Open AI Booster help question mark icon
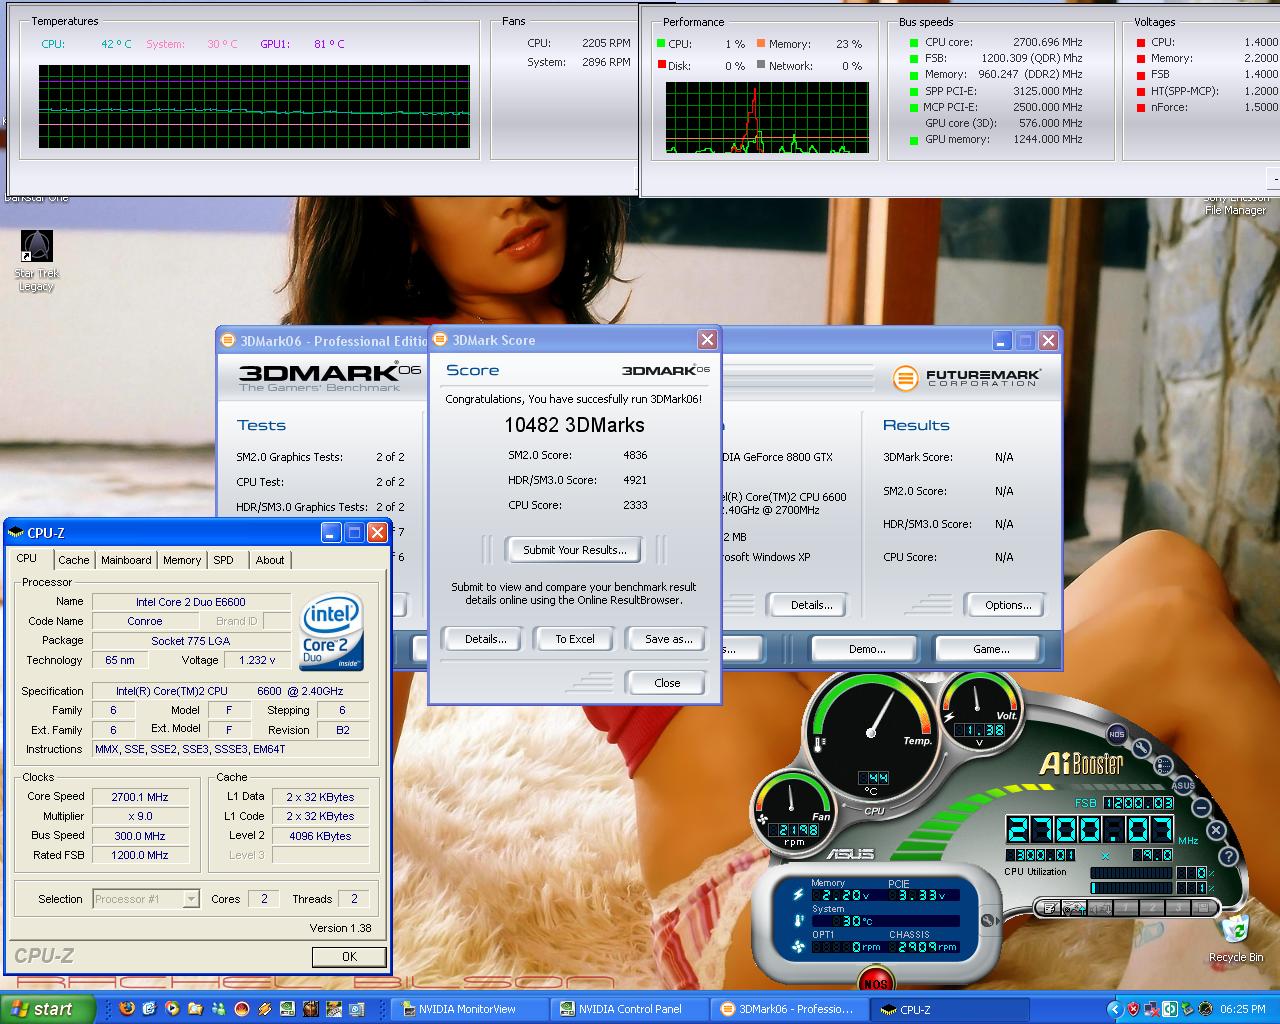The image size is (1280, 1024). (x=1229, y=856)
